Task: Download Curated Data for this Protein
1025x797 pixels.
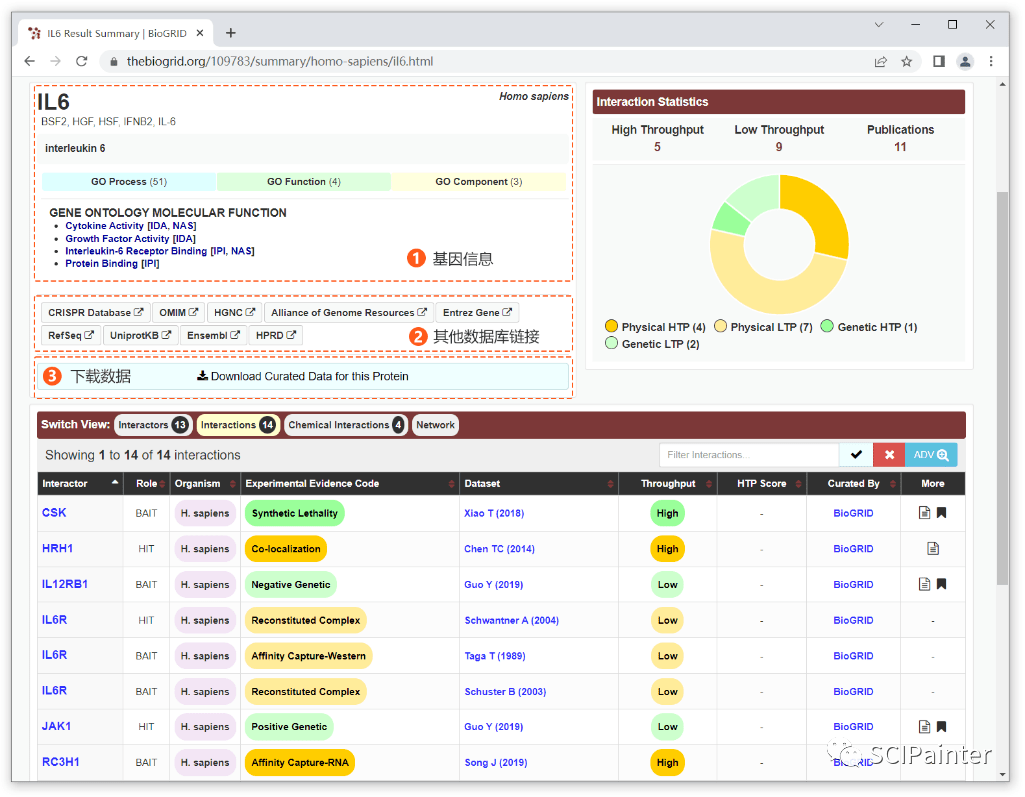Action: click(x=302, y=377)
